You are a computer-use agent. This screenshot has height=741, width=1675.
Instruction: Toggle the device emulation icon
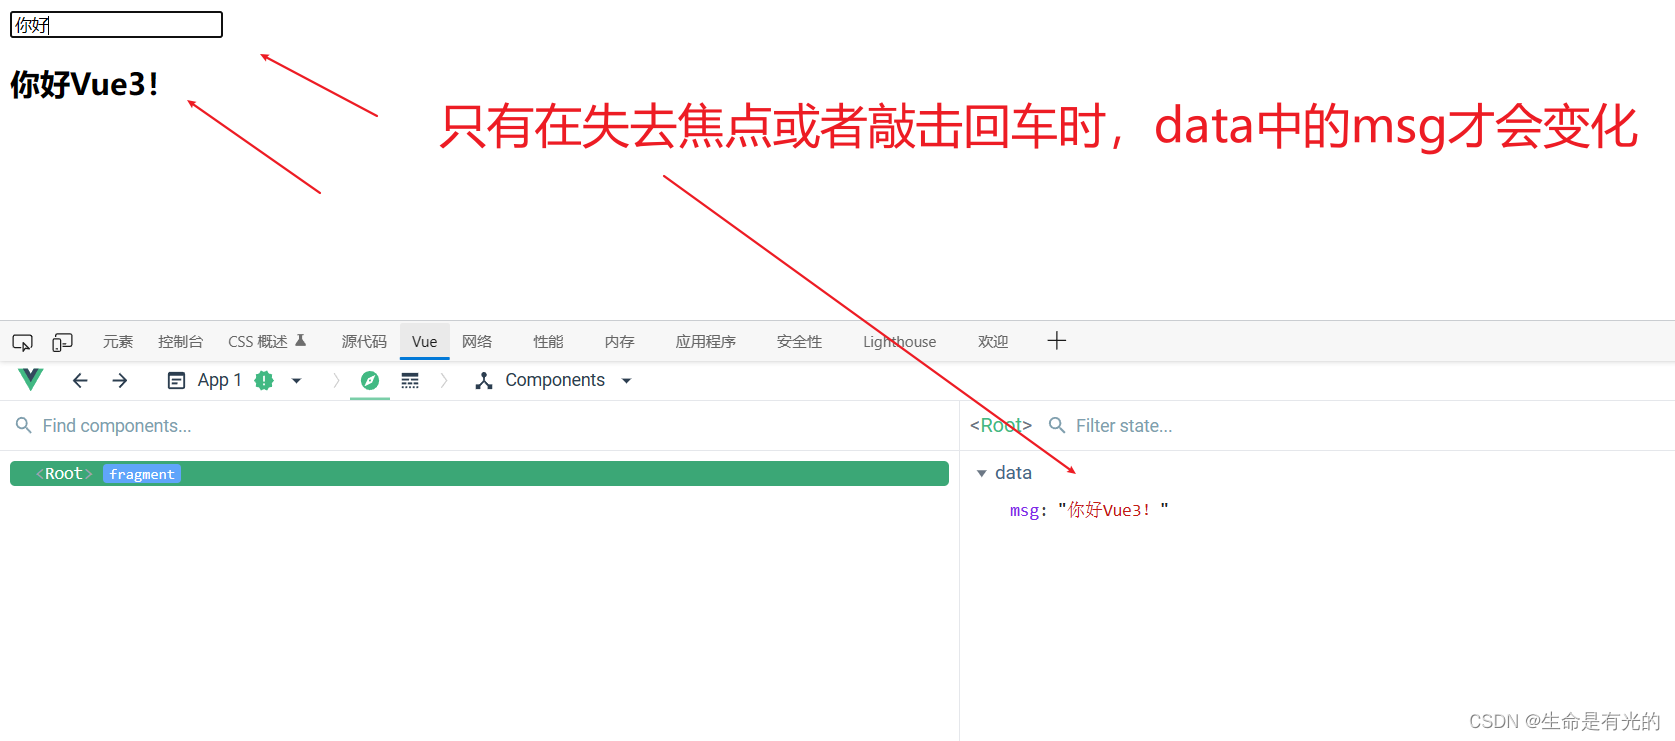click(62, 342)
